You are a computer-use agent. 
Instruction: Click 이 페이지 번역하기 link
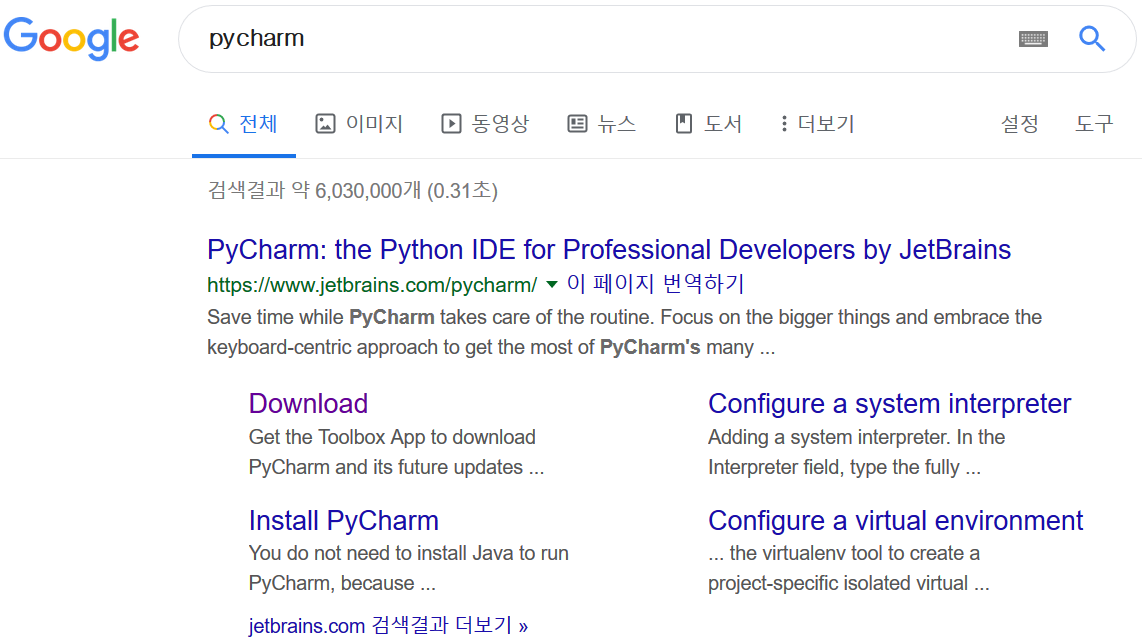tap(655, 283)
